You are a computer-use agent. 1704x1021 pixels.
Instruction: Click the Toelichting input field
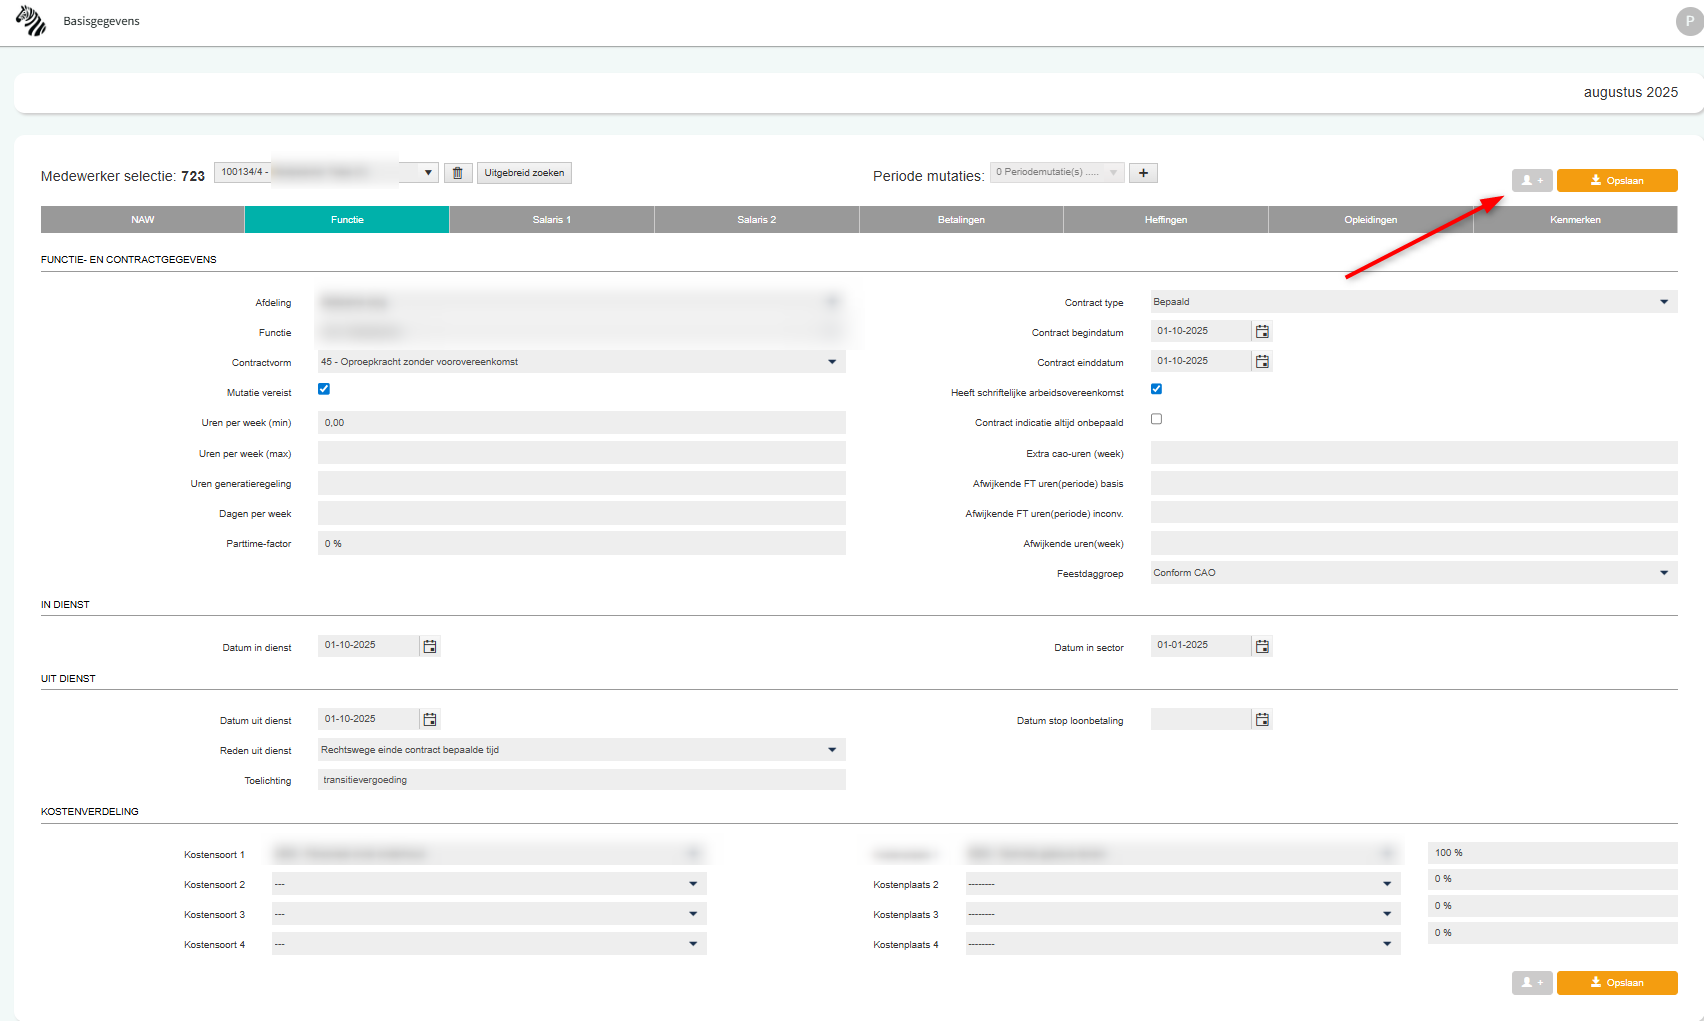click(x=581, y=780)
